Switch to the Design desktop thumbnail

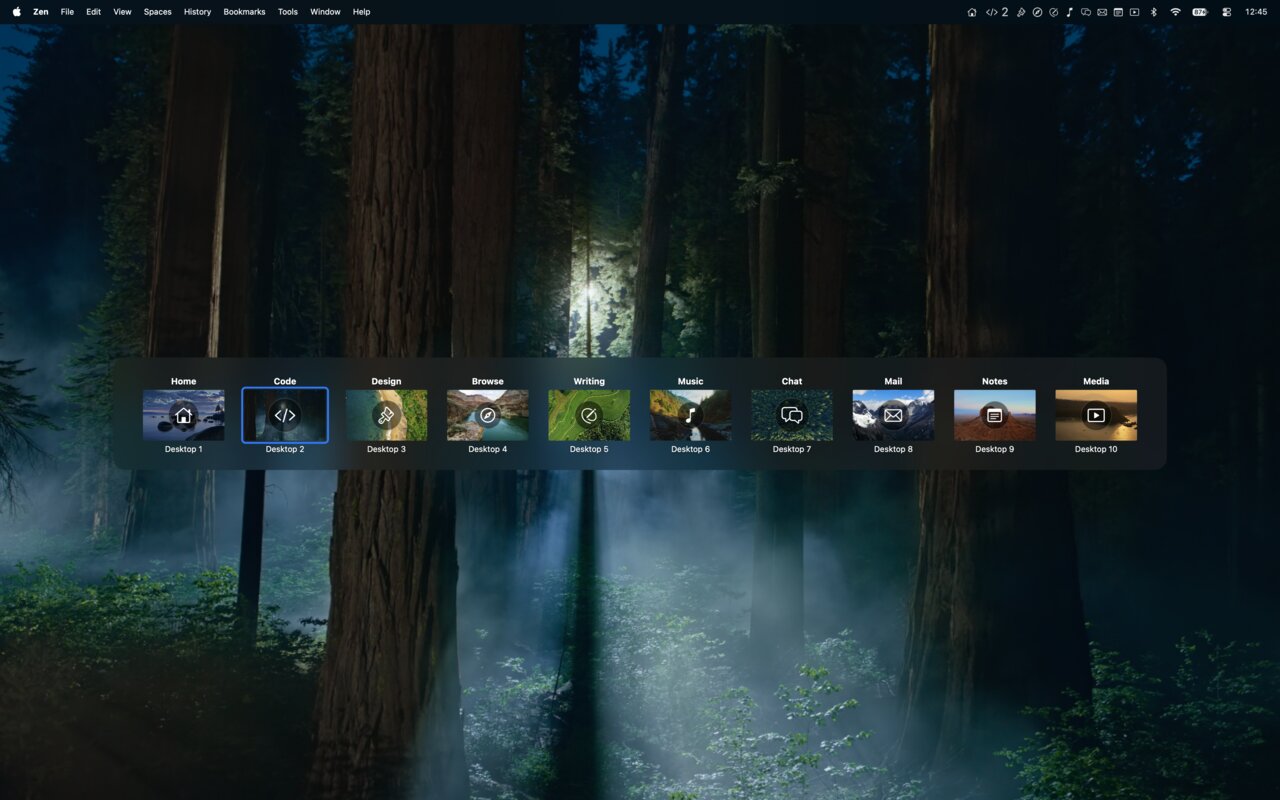pyautogui.click(x=386, y=415)
